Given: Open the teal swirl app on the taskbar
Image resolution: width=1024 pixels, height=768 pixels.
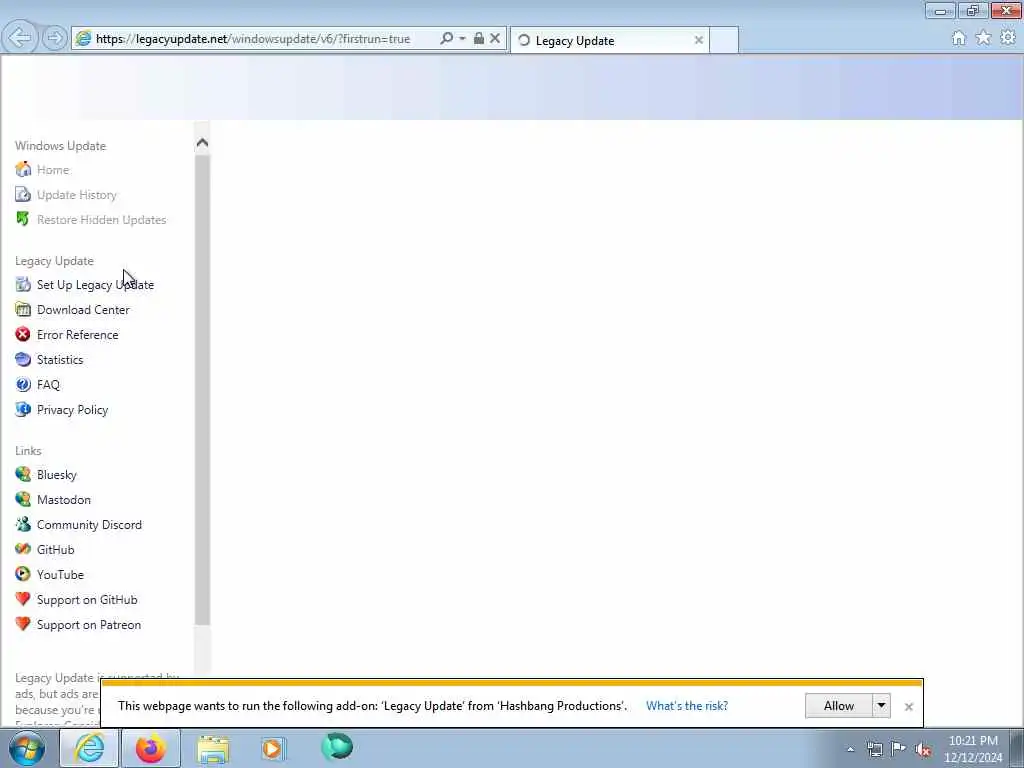Looking at the screenshot, I should click(337, 746).
